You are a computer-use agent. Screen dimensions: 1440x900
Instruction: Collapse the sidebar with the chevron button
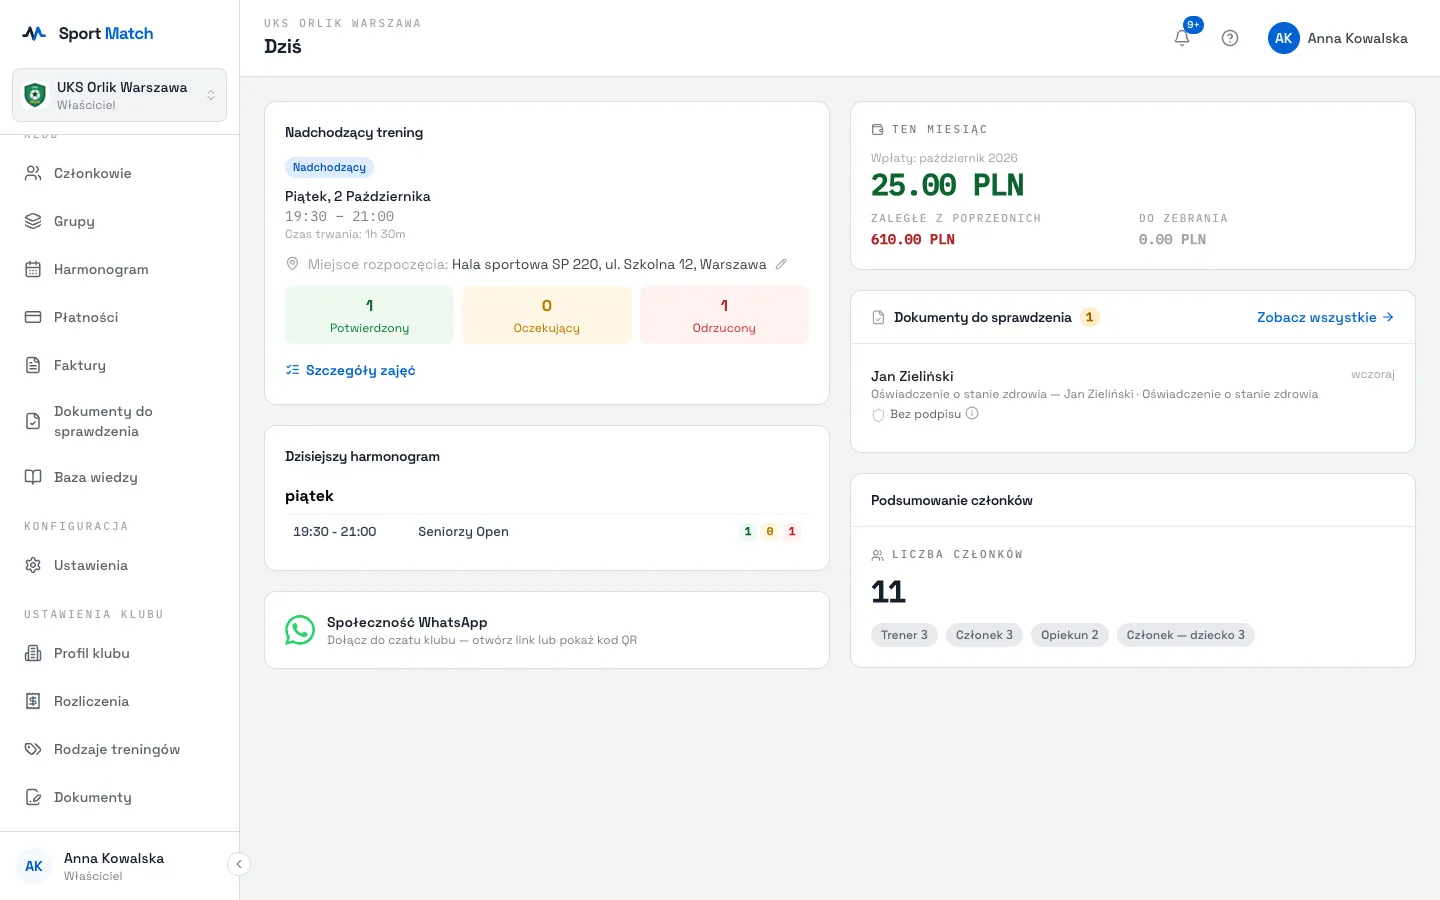point(239,864)
